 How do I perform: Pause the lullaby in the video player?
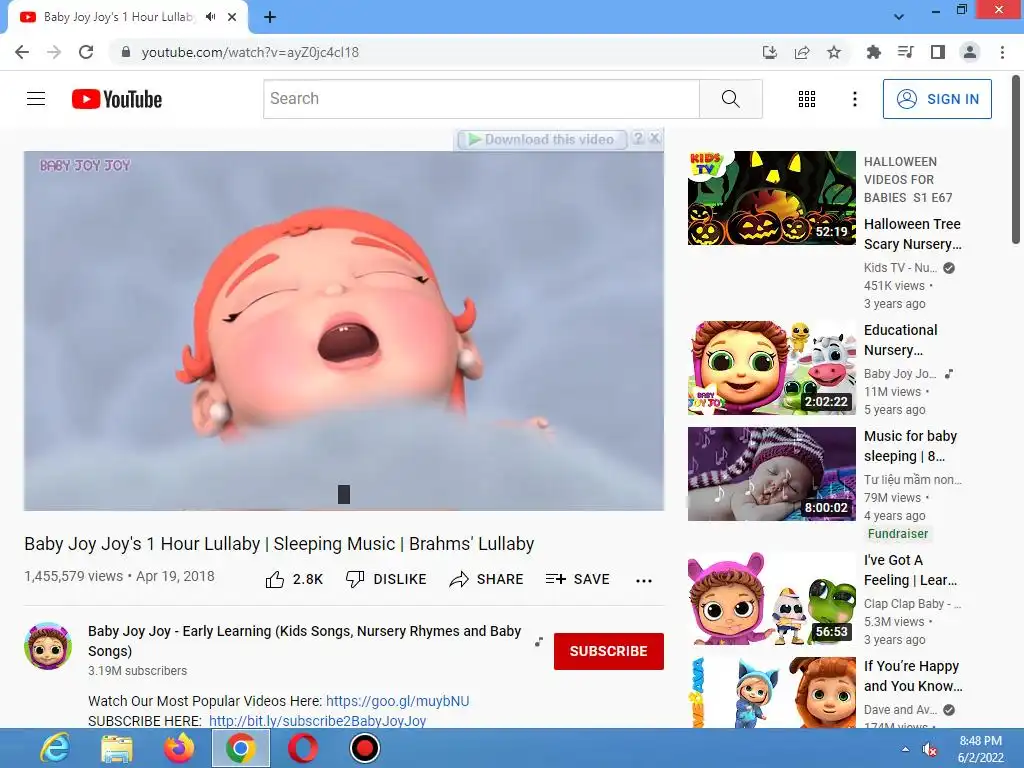click(344, 330)
